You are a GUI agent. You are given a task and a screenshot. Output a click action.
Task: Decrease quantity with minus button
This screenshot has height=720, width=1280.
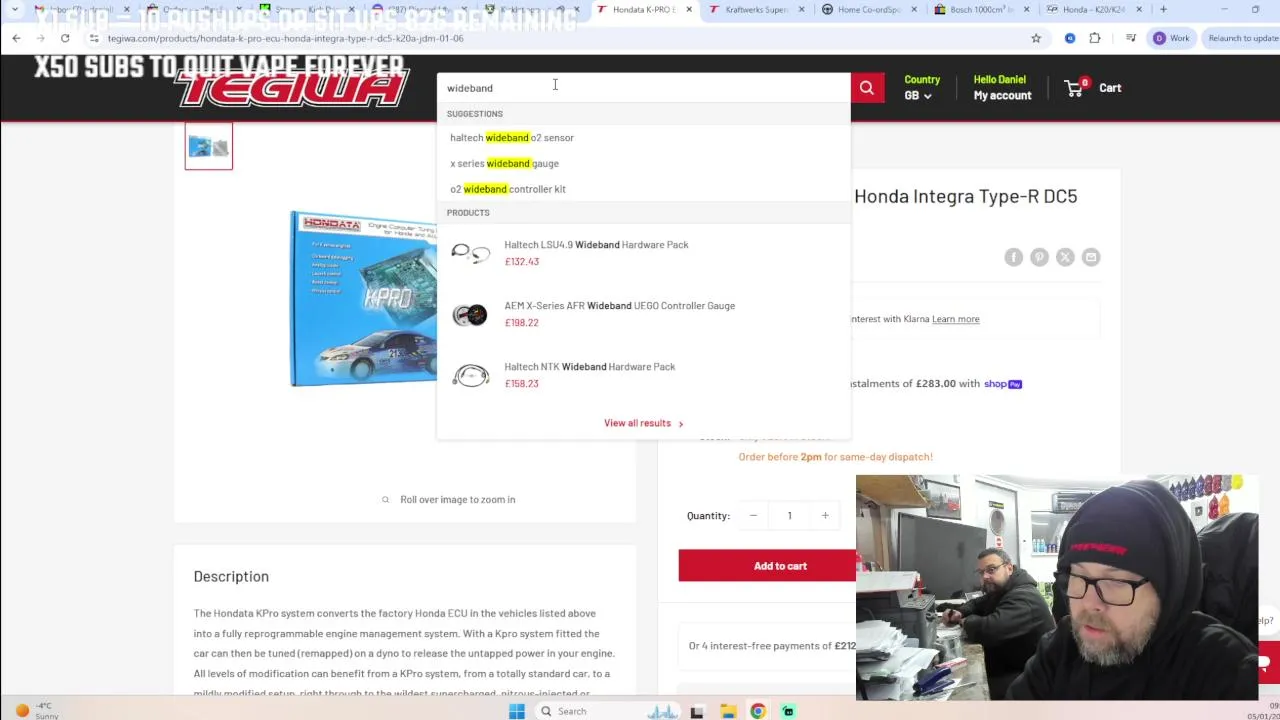click(753, 516)
